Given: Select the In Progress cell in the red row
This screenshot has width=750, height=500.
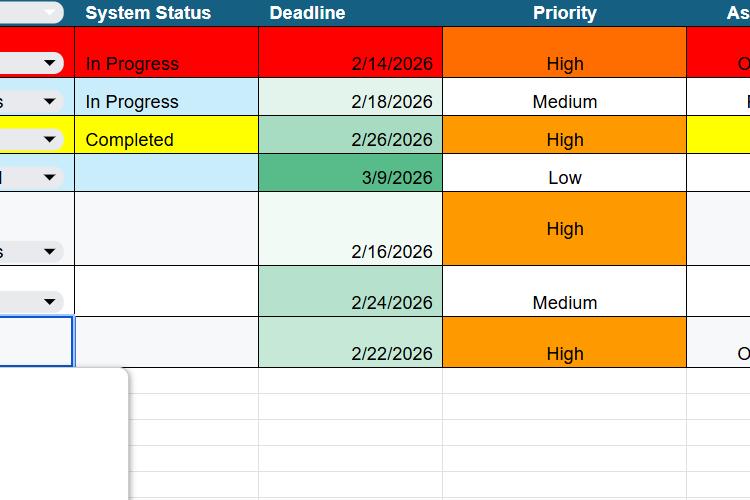Looking at the screenshot, I should pyautogui.click(x=166, y=52).
